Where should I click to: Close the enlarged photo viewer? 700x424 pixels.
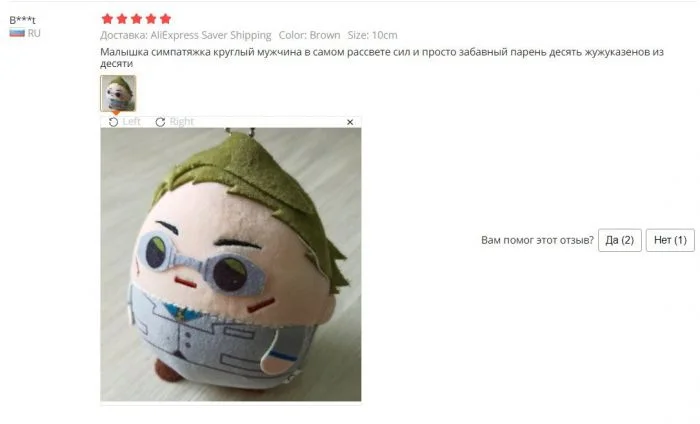click(350, 122)
